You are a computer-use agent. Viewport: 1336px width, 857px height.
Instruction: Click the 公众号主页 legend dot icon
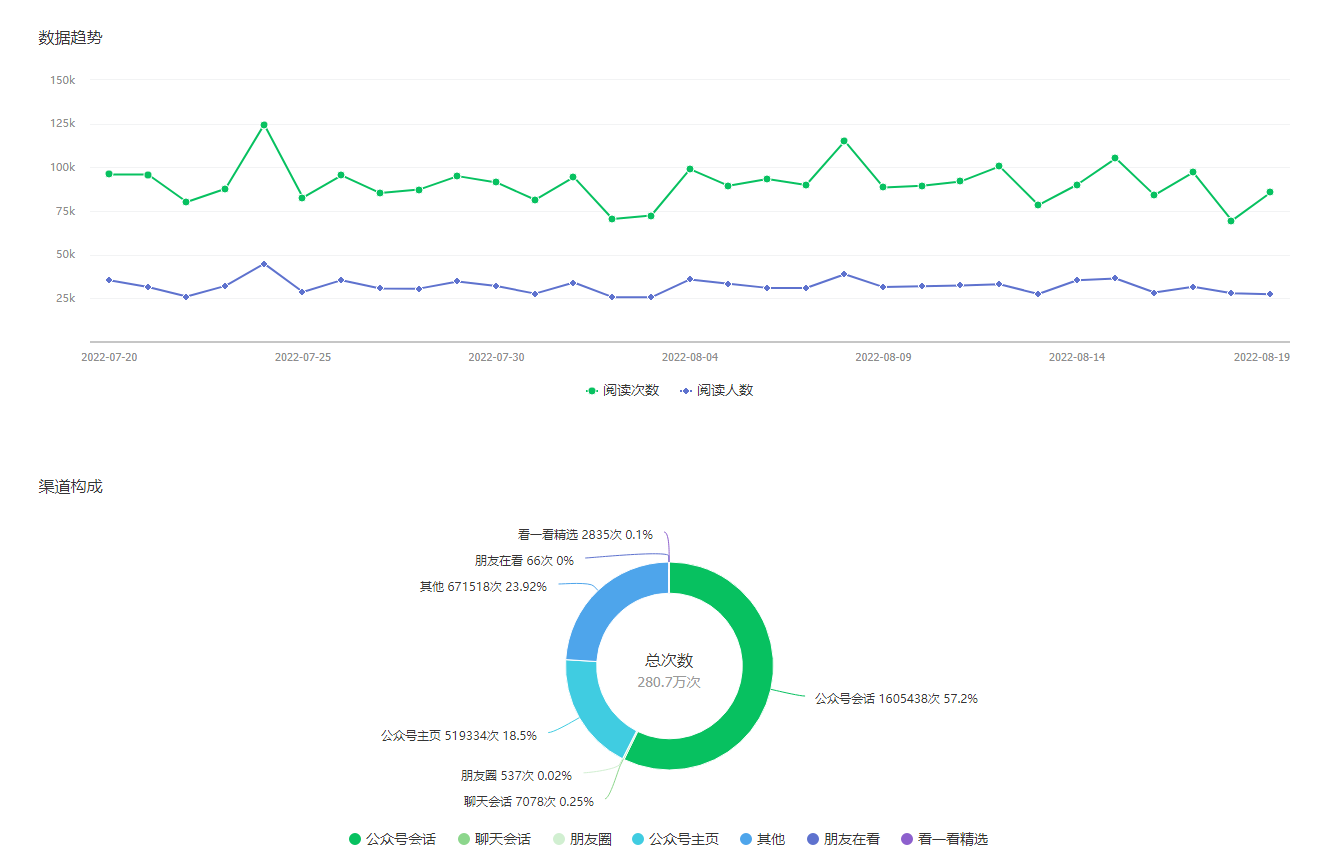coord(638,839)
